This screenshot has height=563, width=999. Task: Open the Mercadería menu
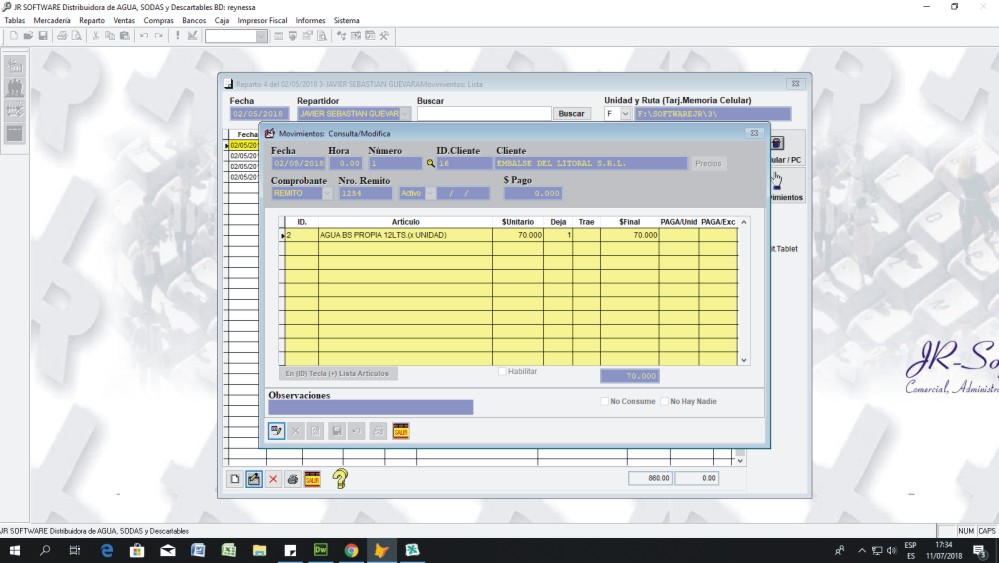52,20
